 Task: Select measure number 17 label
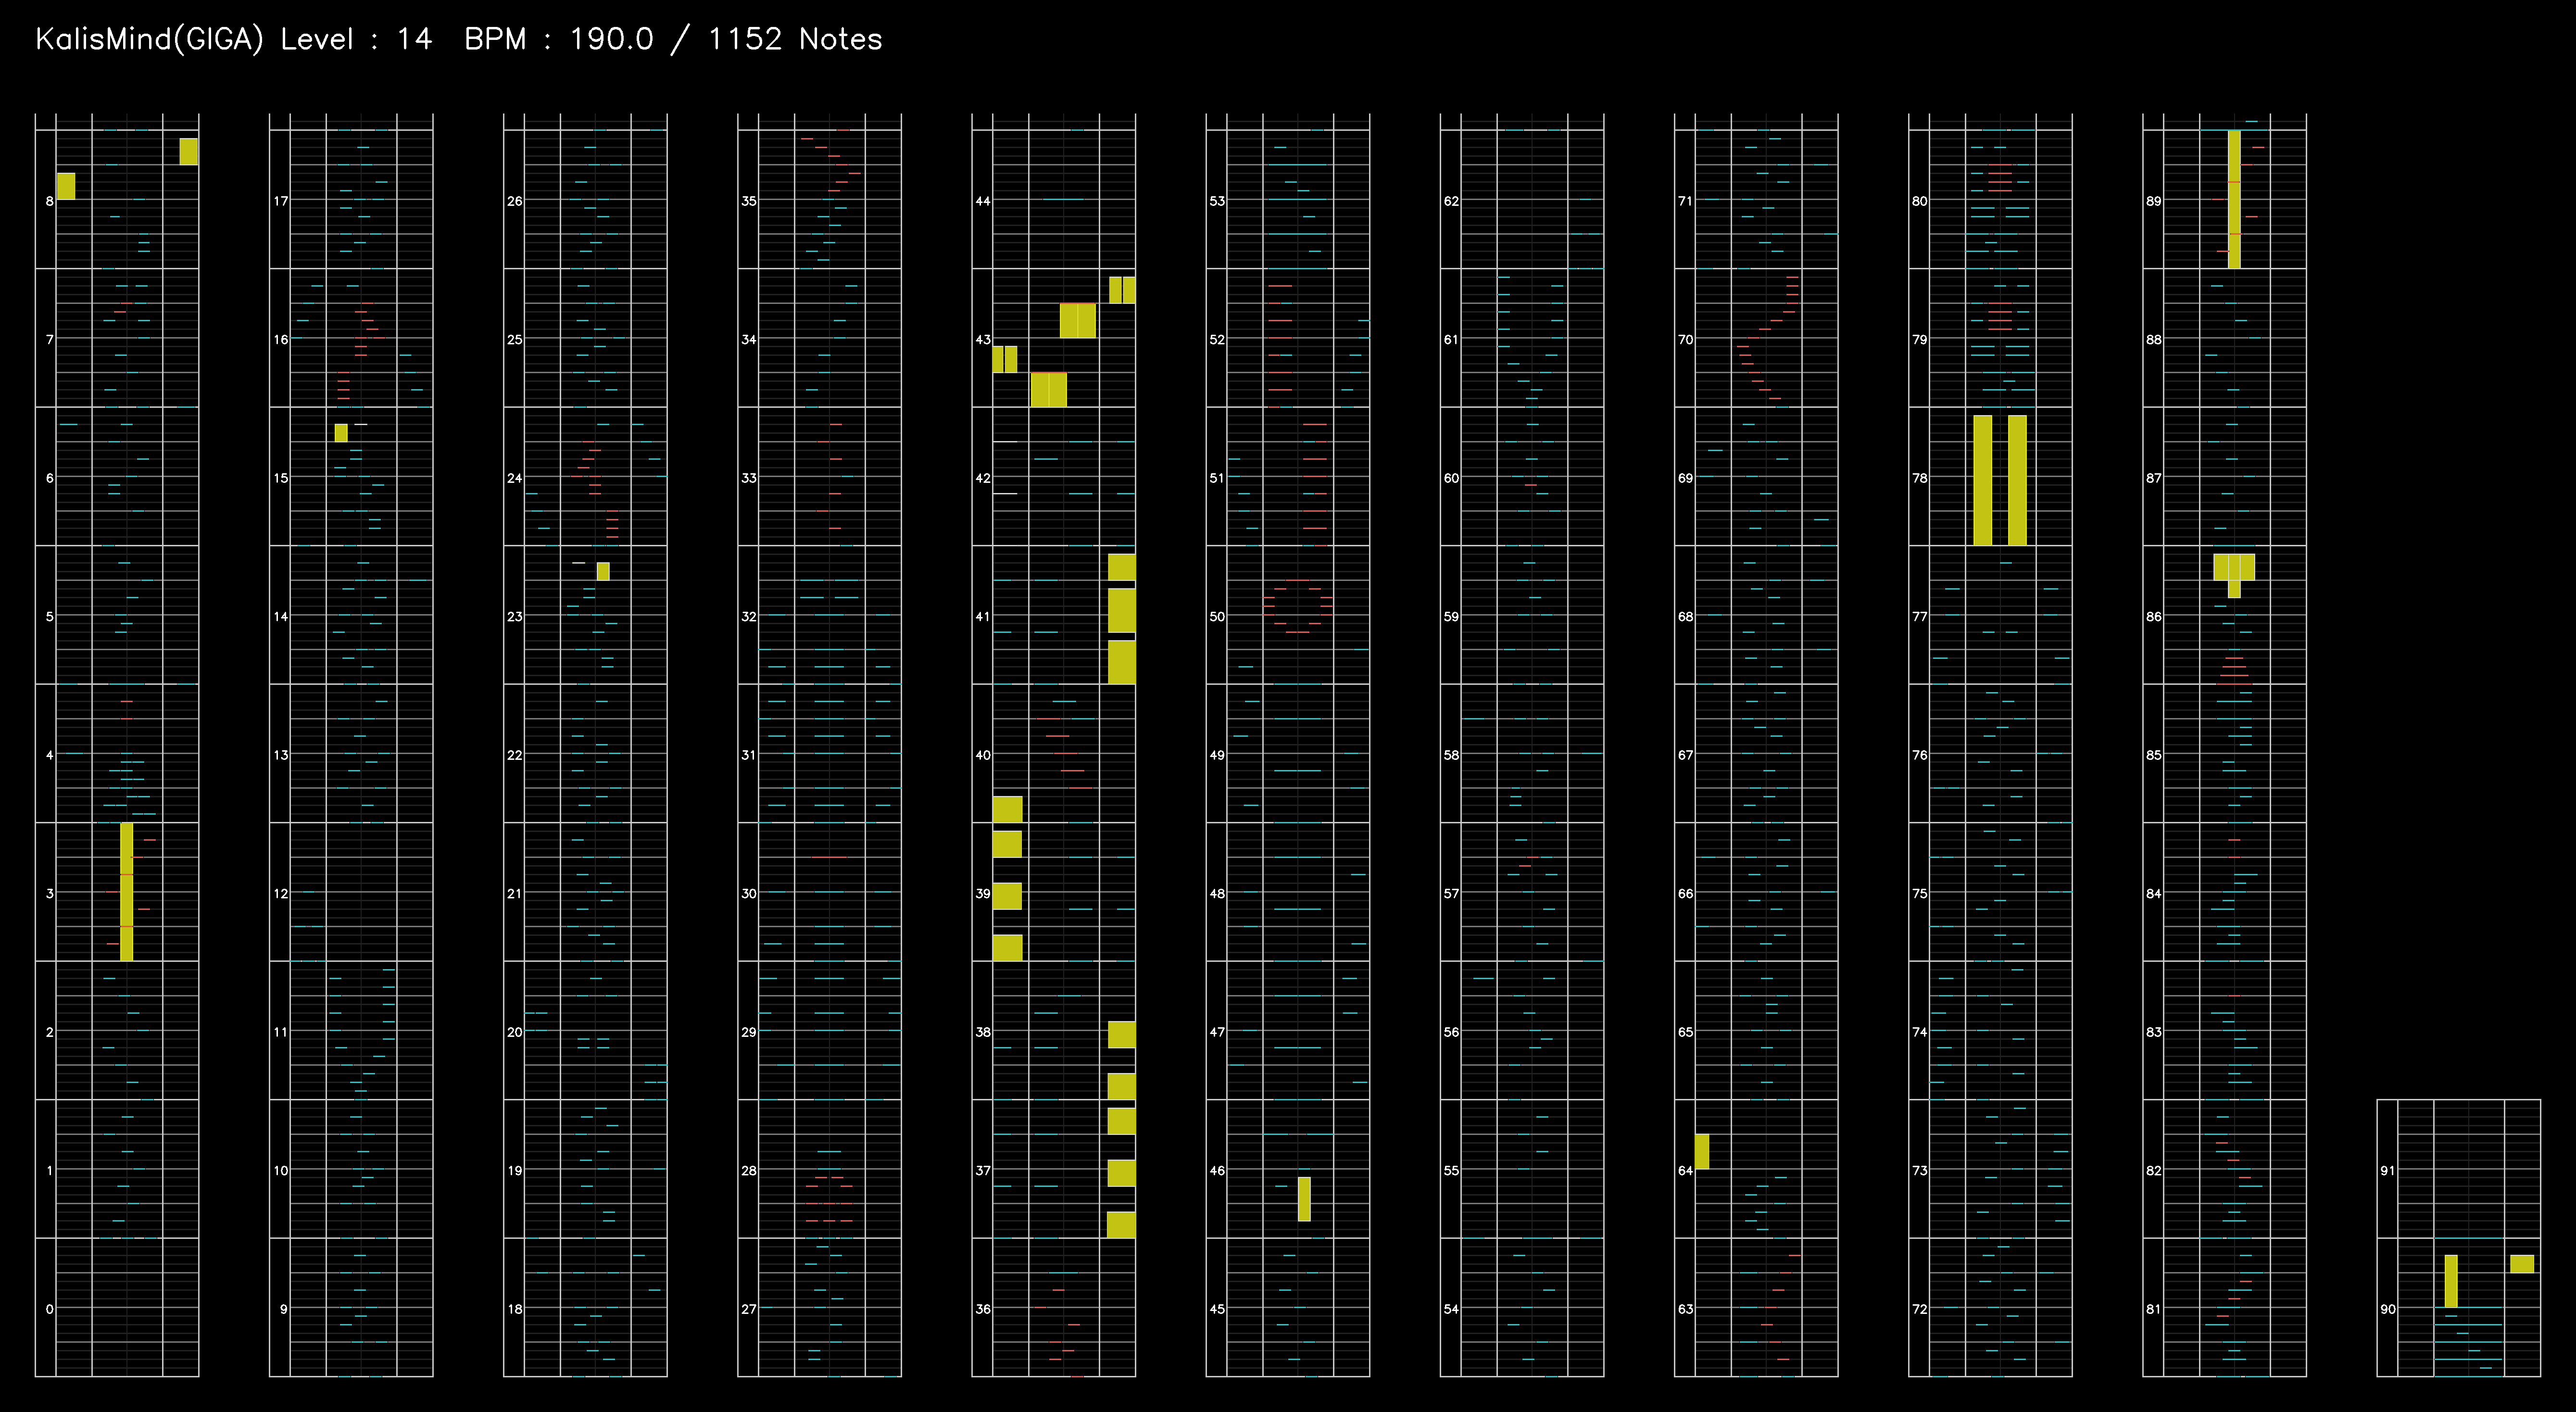(281, 201)
